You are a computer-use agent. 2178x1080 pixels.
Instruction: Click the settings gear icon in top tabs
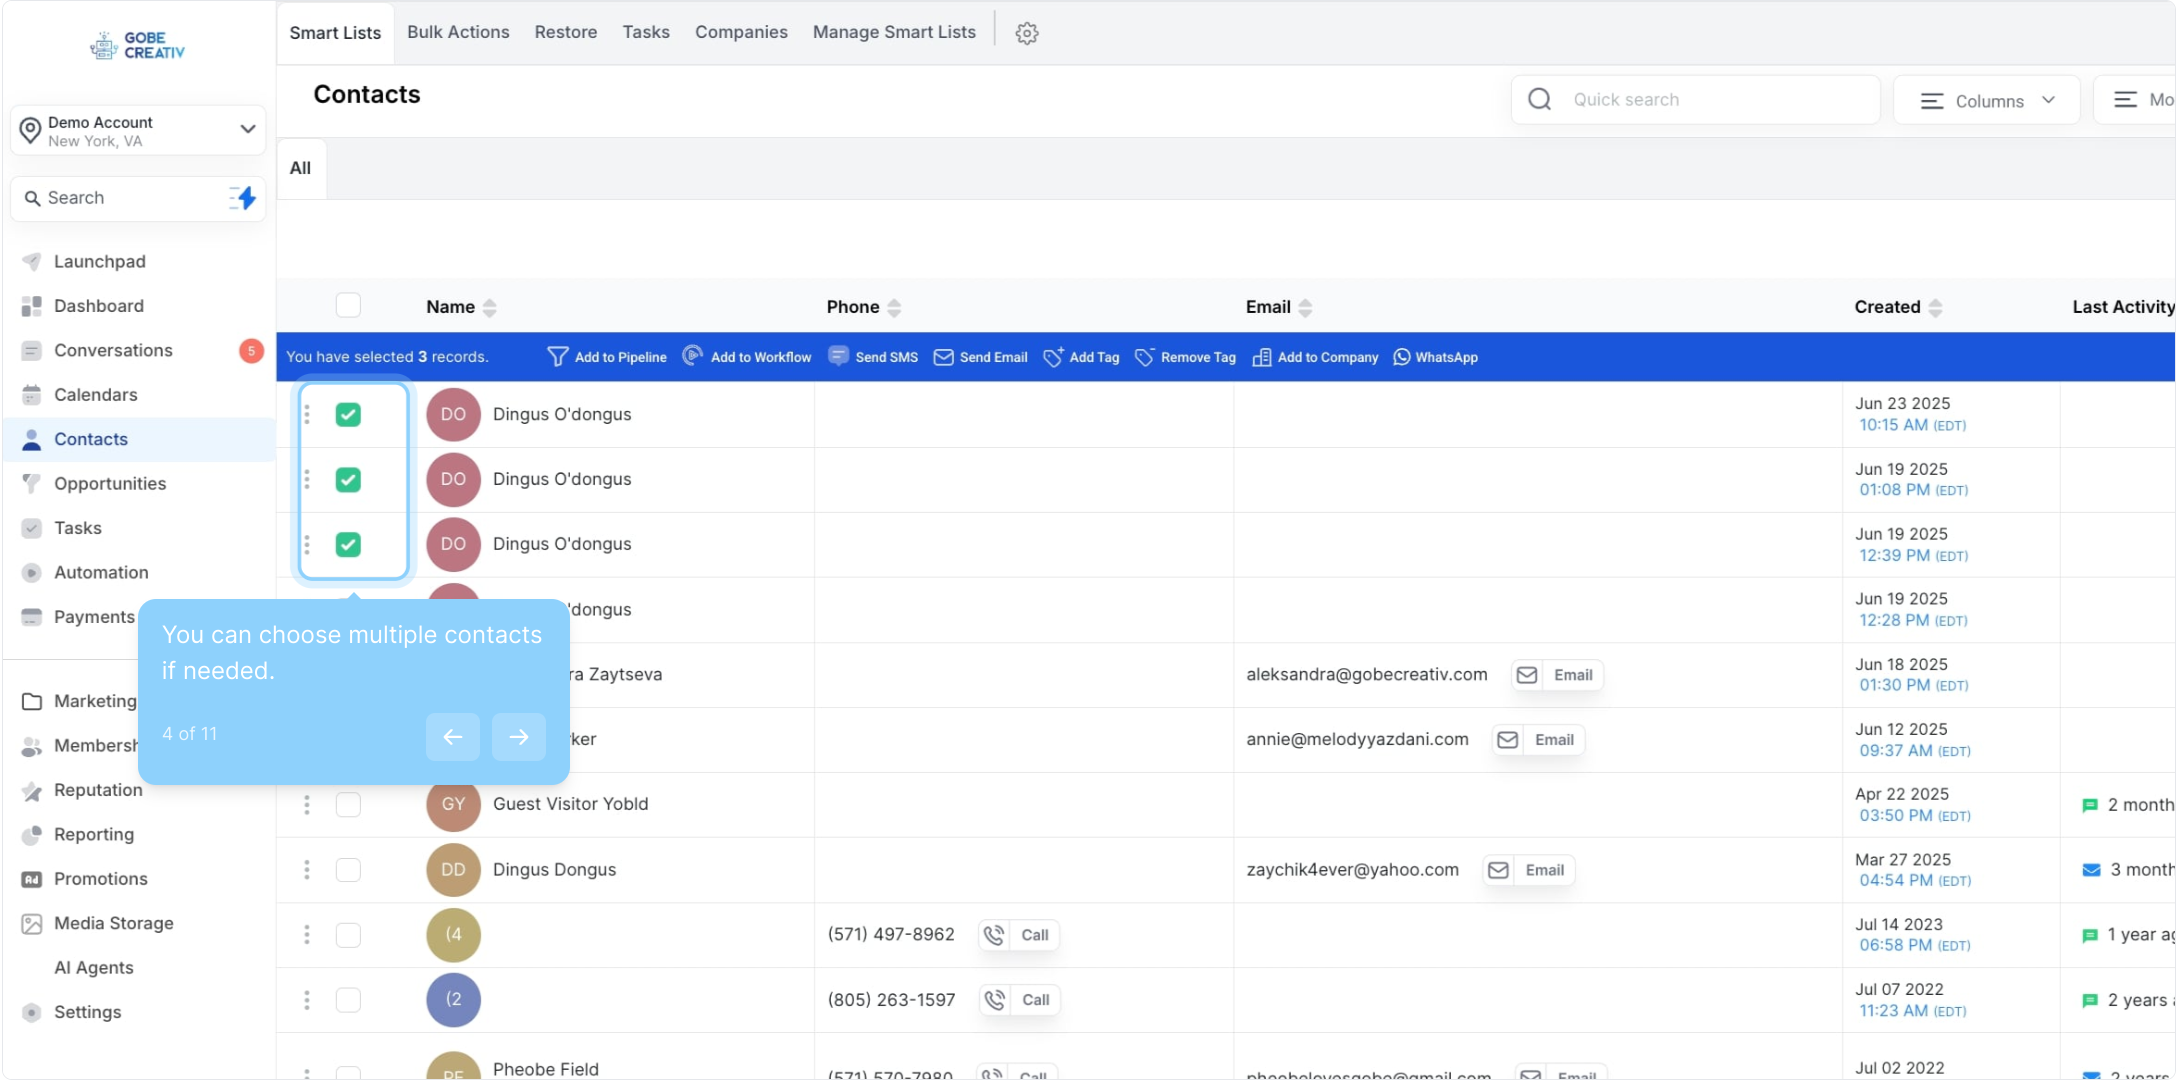1026,33
